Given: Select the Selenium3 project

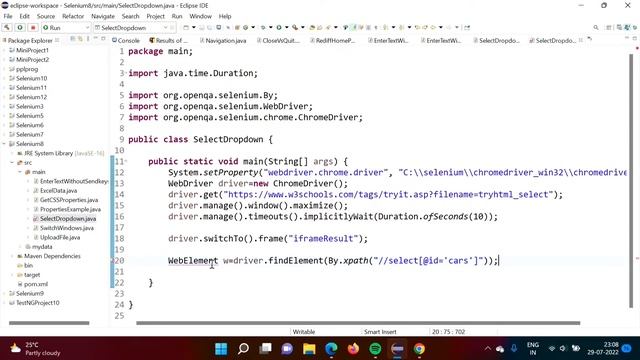Looking at the screenshot, I should click(30, 107).
